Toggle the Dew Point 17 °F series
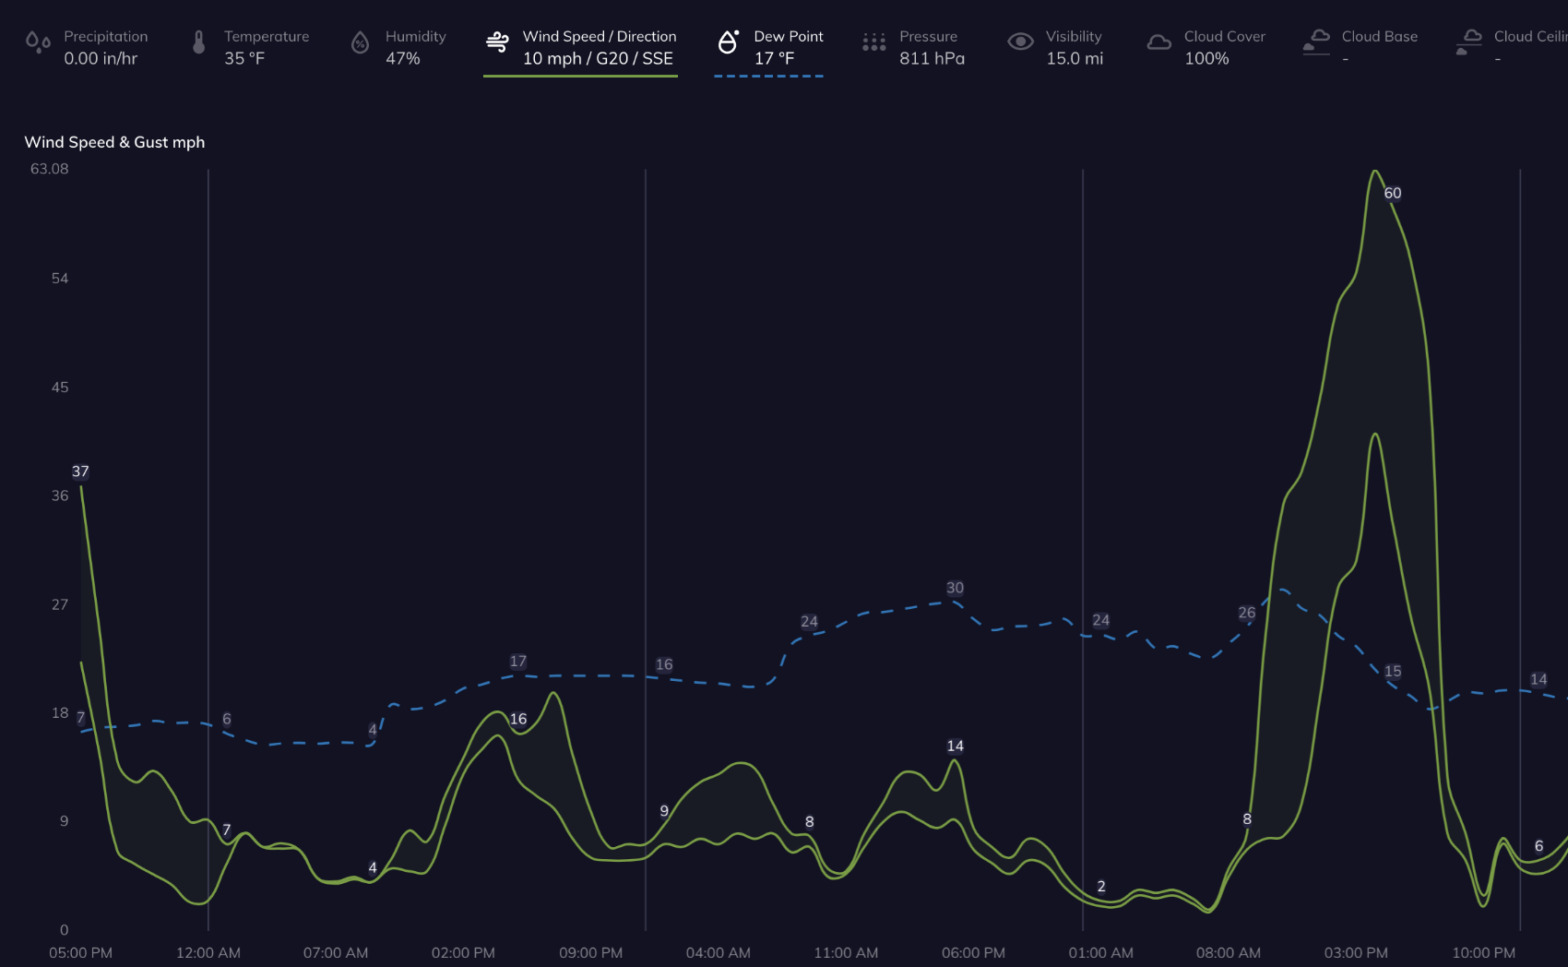The height and width of the screenshot is (967, 1568). coord(787,47)
